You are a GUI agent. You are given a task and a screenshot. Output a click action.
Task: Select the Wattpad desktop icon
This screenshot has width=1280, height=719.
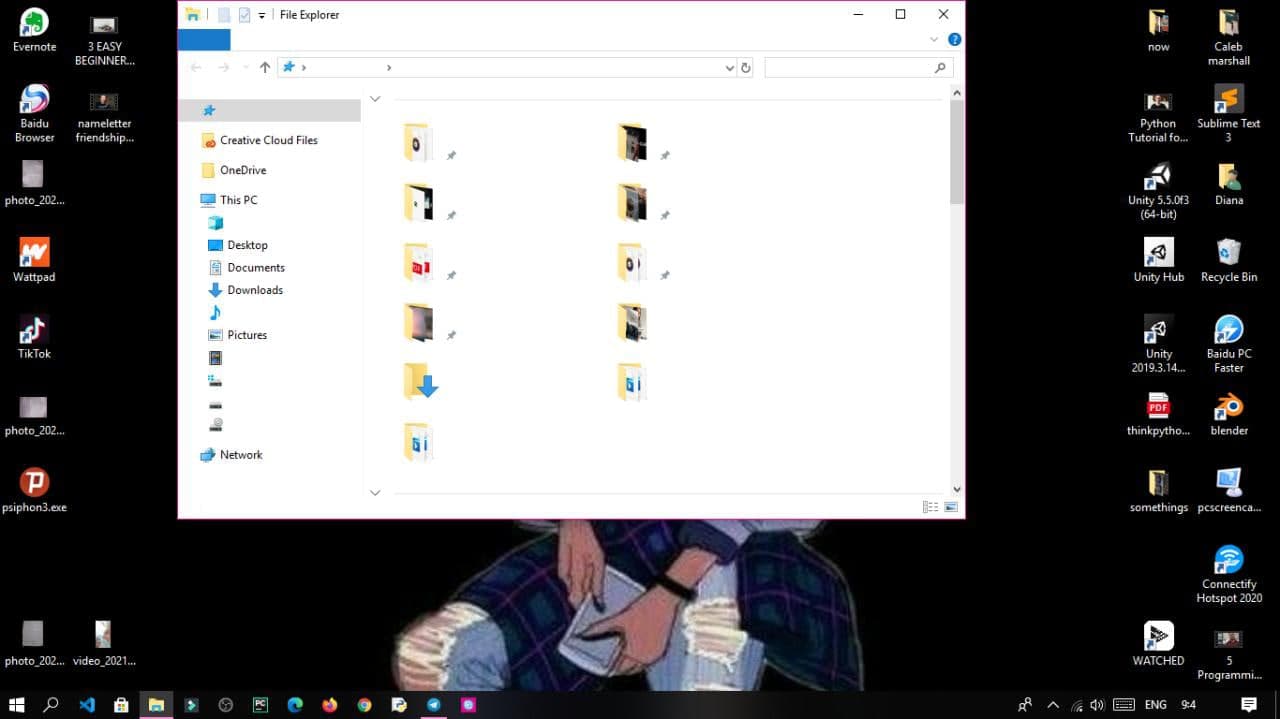35,261
